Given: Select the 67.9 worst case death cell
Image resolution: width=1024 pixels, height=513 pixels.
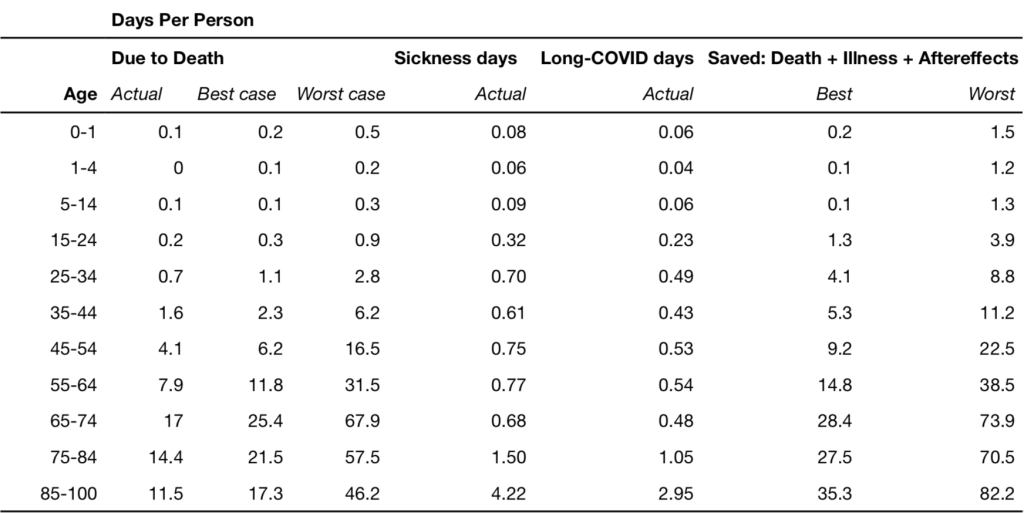Looking at the screenshot, I should [x=363, y=420].
